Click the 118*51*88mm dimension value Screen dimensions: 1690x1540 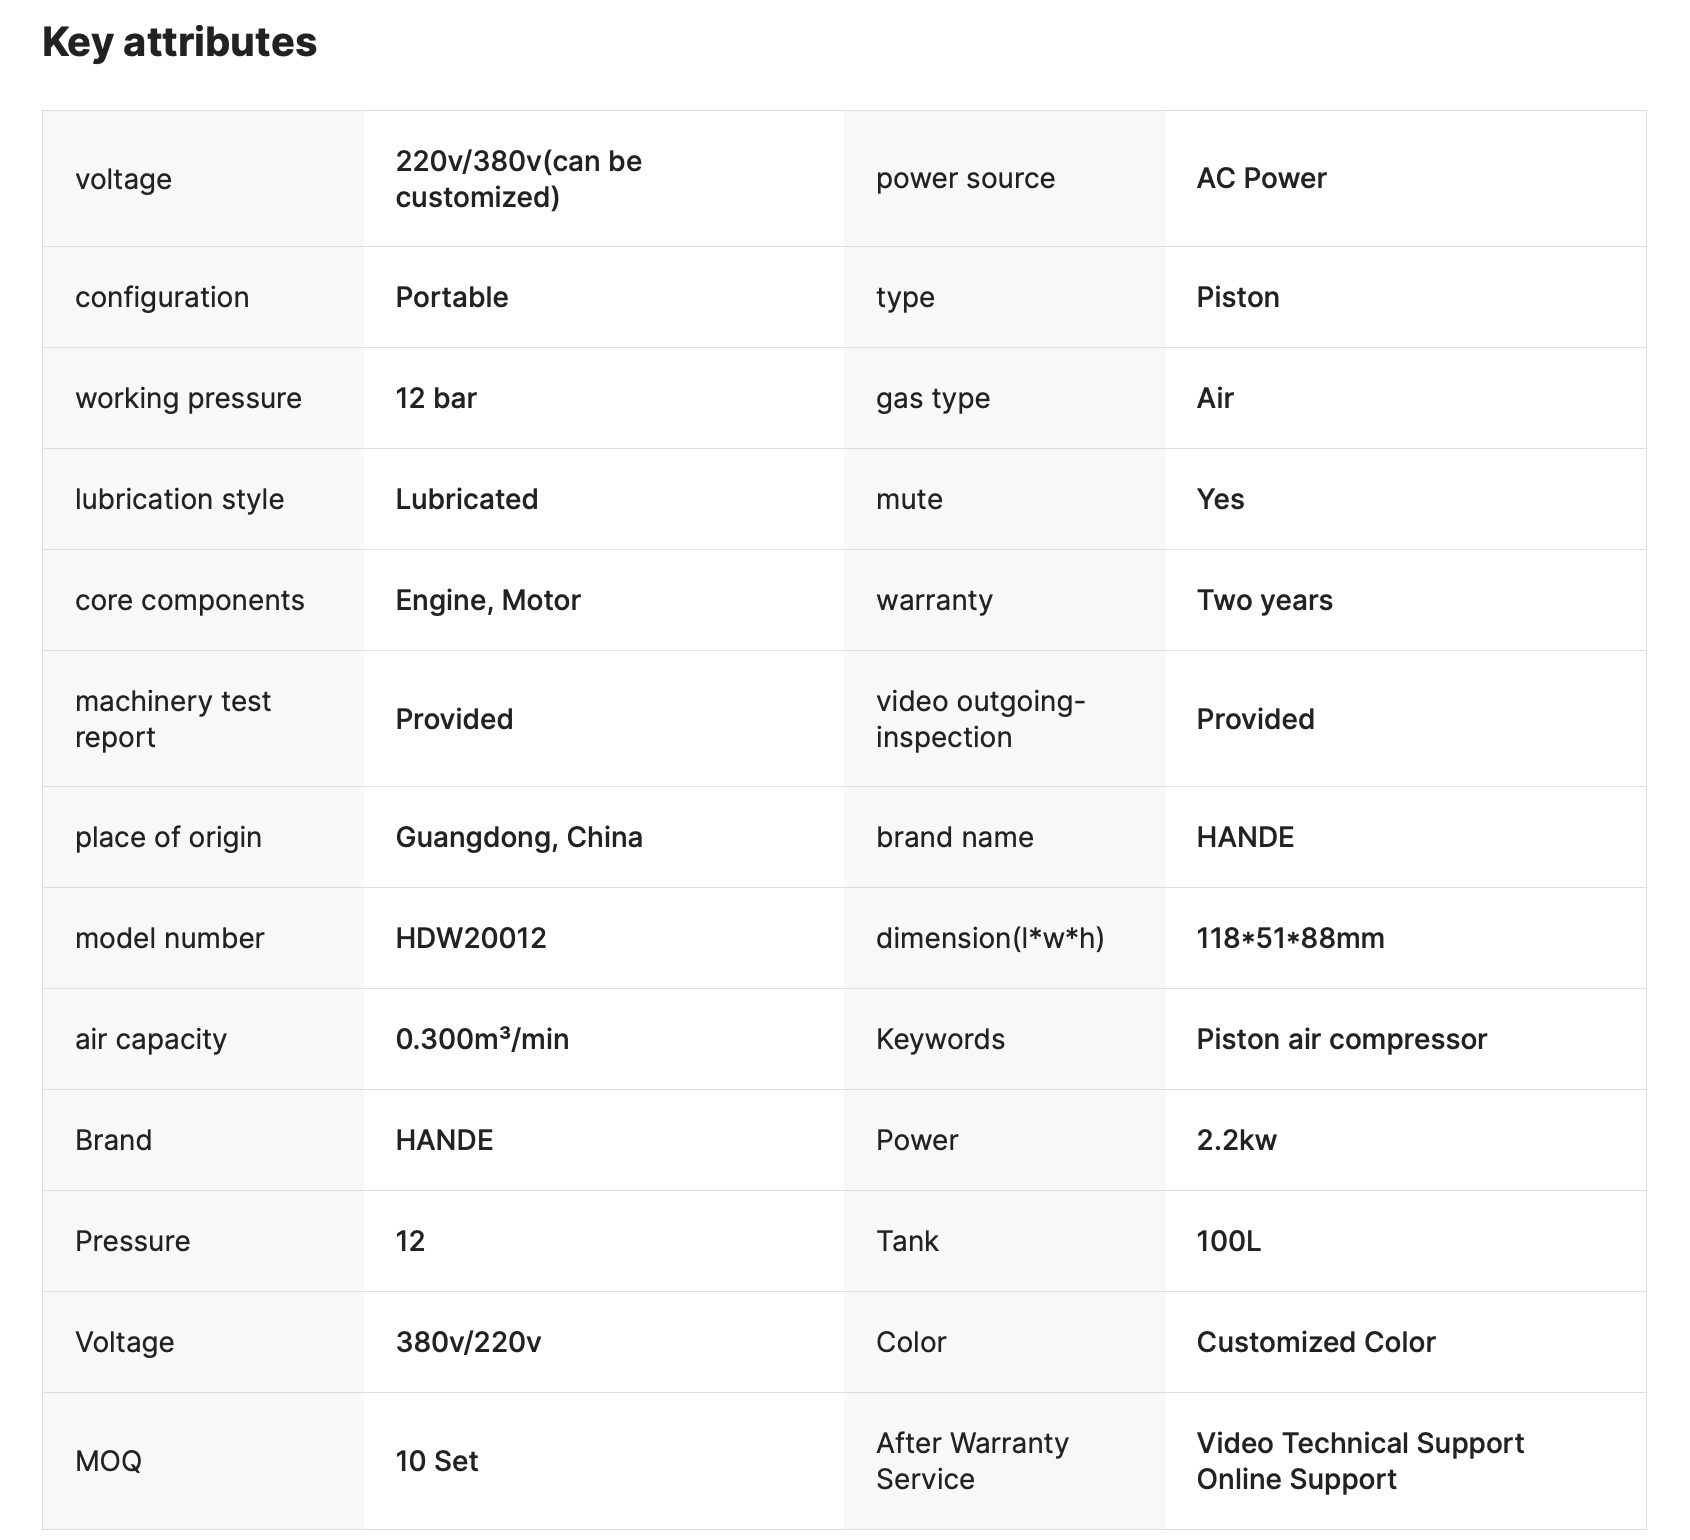1290,938
